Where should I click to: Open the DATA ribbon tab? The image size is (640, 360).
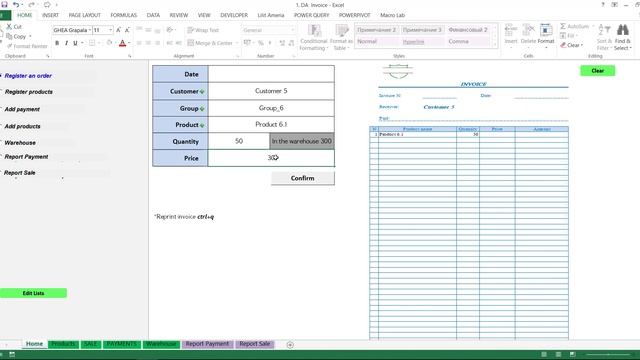pyautogui.click(x=153, y=15)
